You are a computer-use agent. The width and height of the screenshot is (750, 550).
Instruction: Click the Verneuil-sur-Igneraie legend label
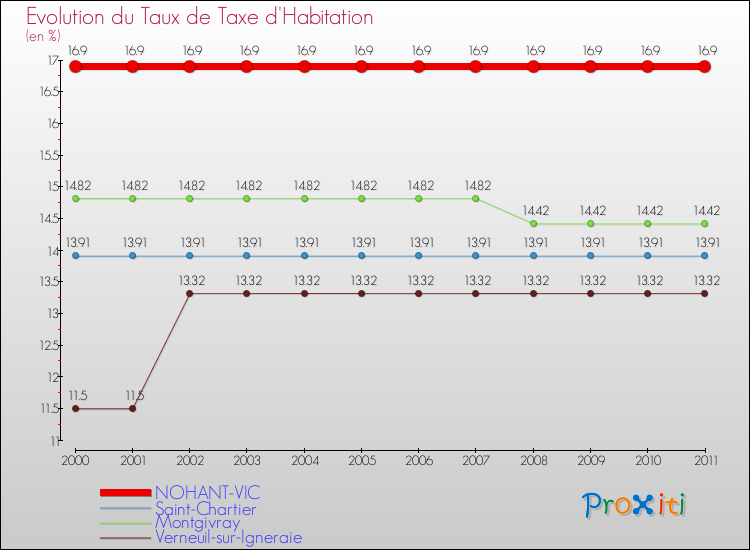(x=228, y=538)
